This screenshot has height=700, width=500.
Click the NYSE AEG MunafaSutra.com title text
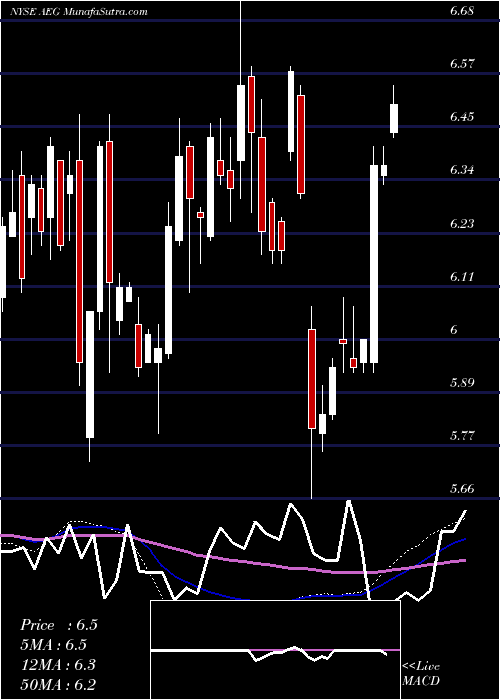pos(79,12)
